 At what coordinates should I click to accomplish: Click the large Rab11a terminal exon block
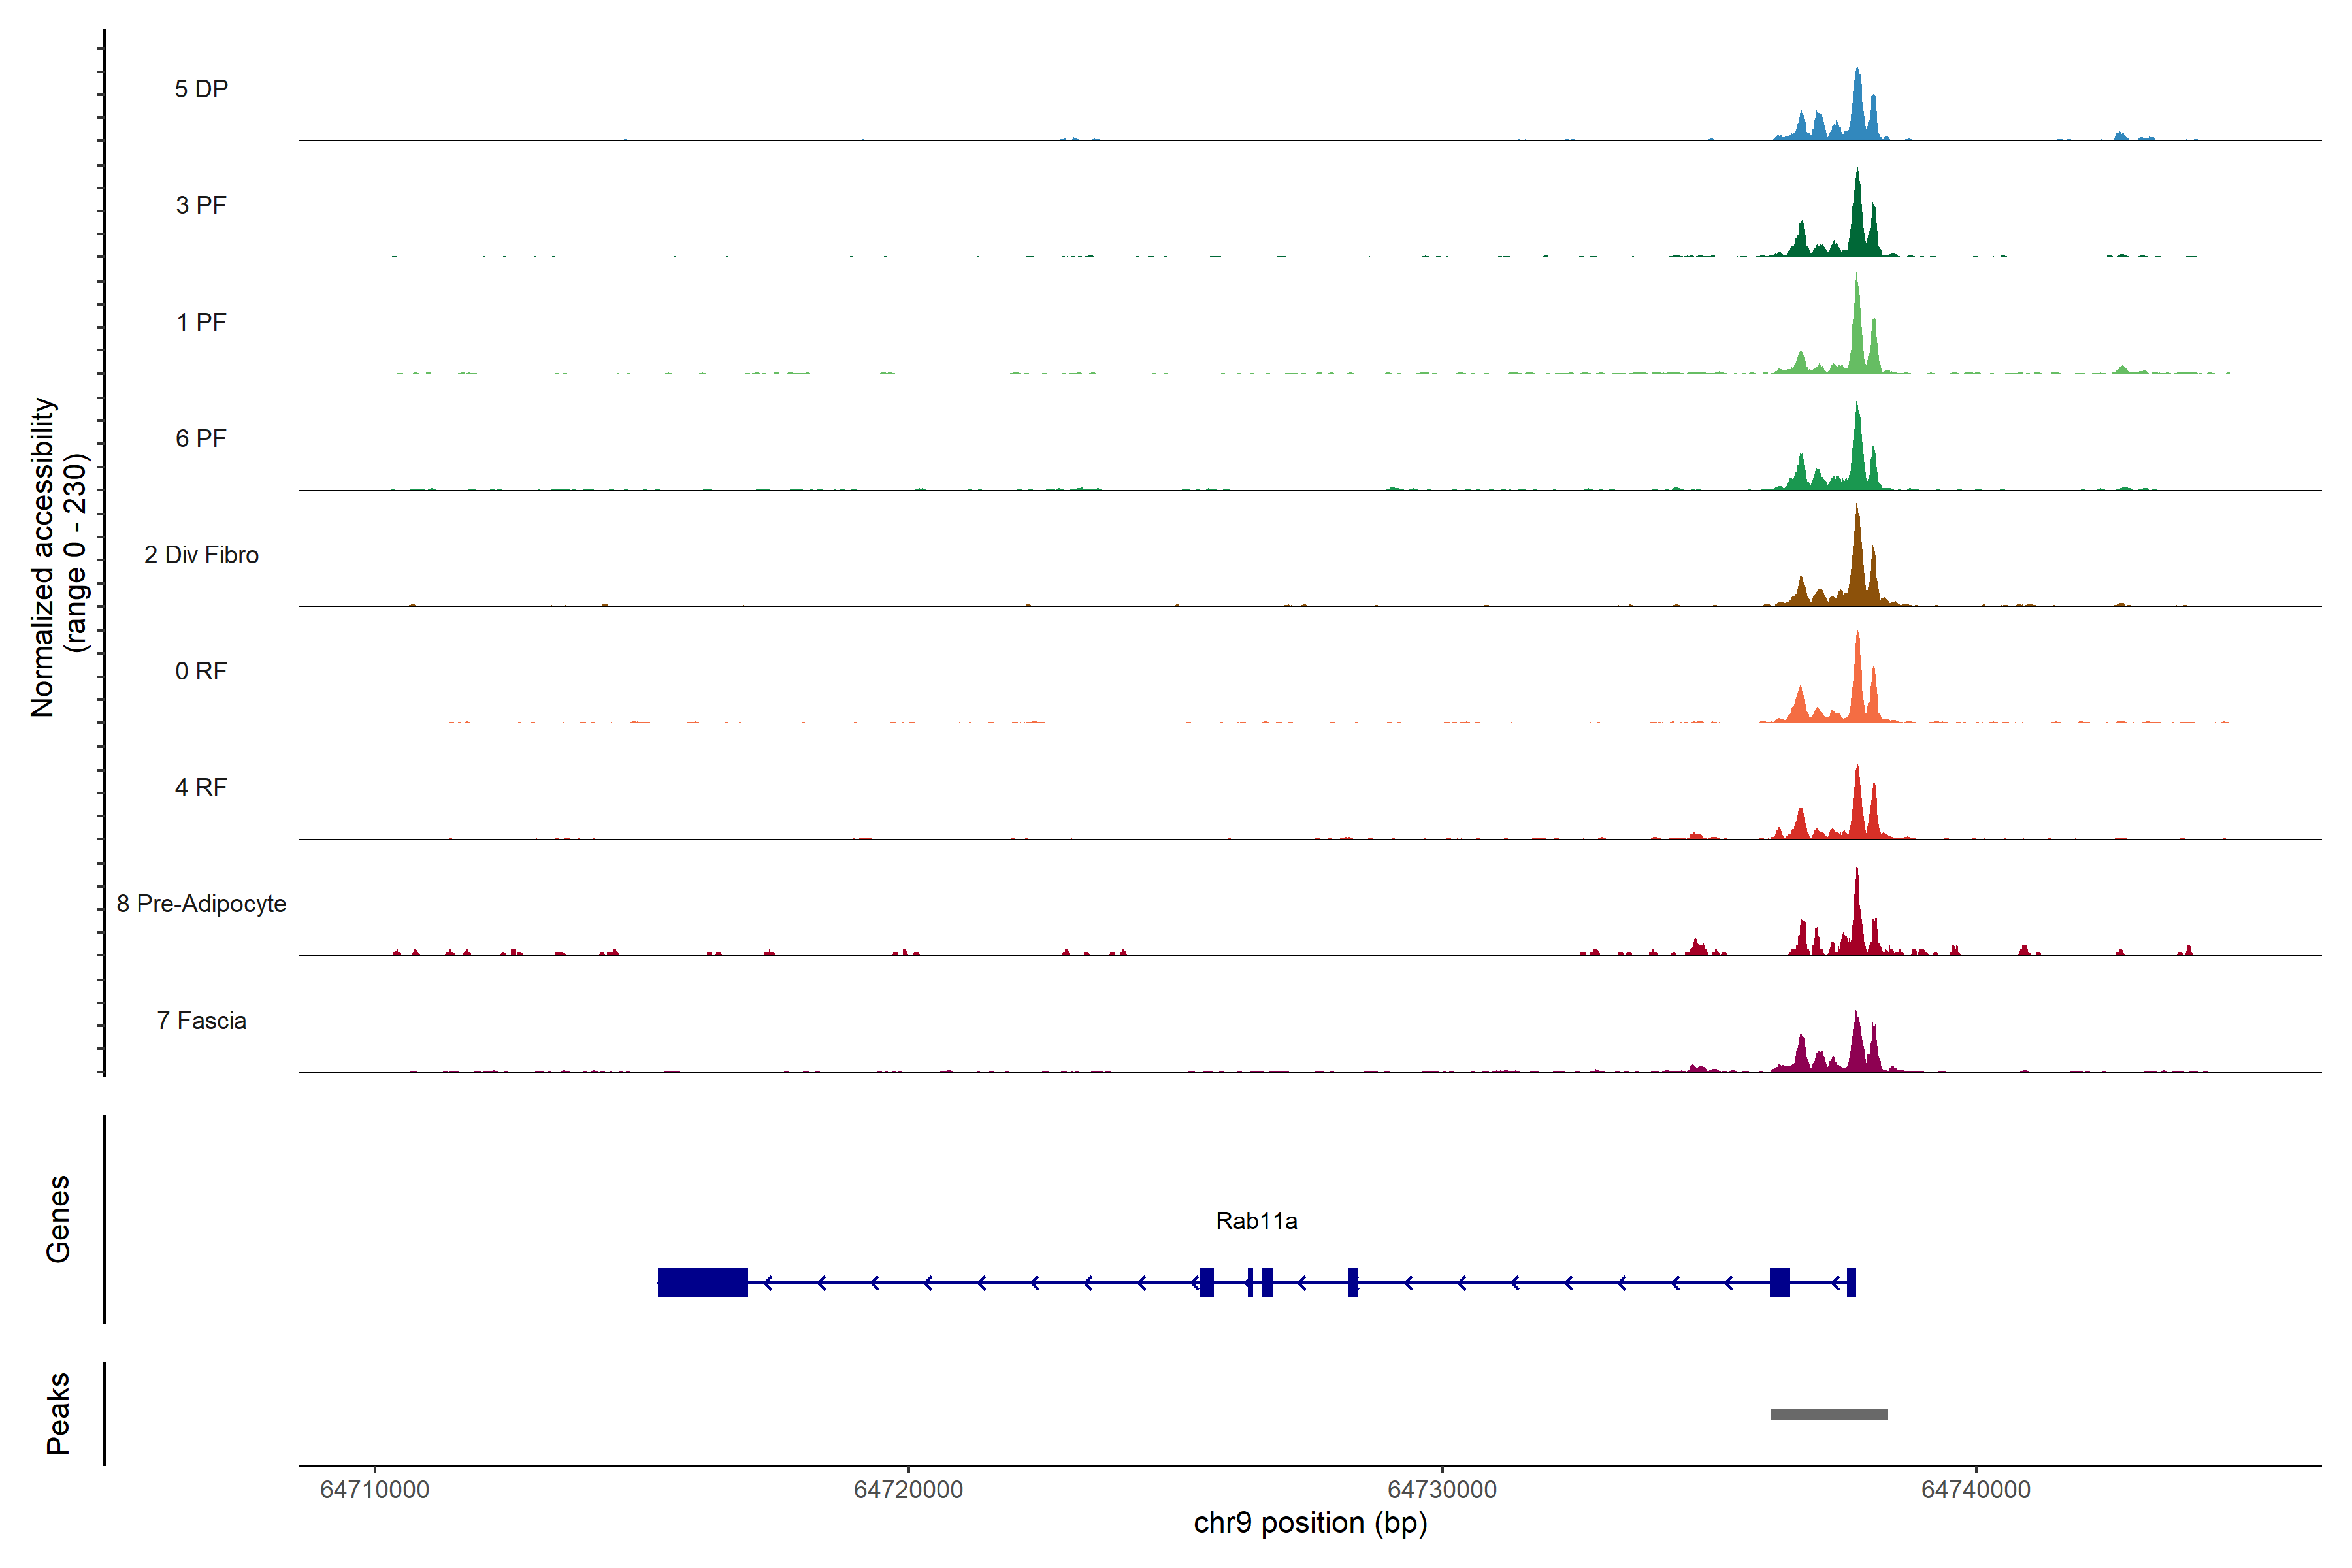(x=702, y=1282)
